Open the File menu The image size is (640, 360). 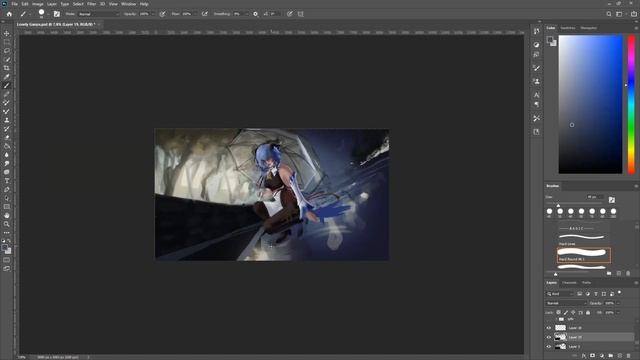pos(14,4)
